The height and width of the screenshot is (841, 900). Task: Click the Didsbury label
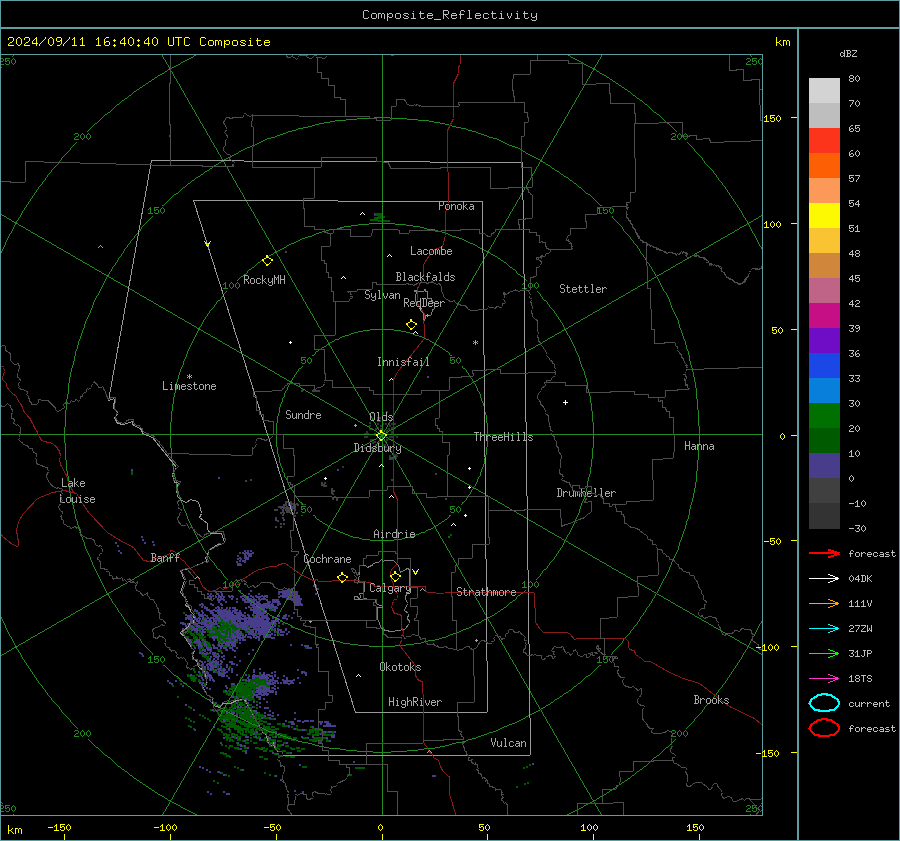coord(377,448)
